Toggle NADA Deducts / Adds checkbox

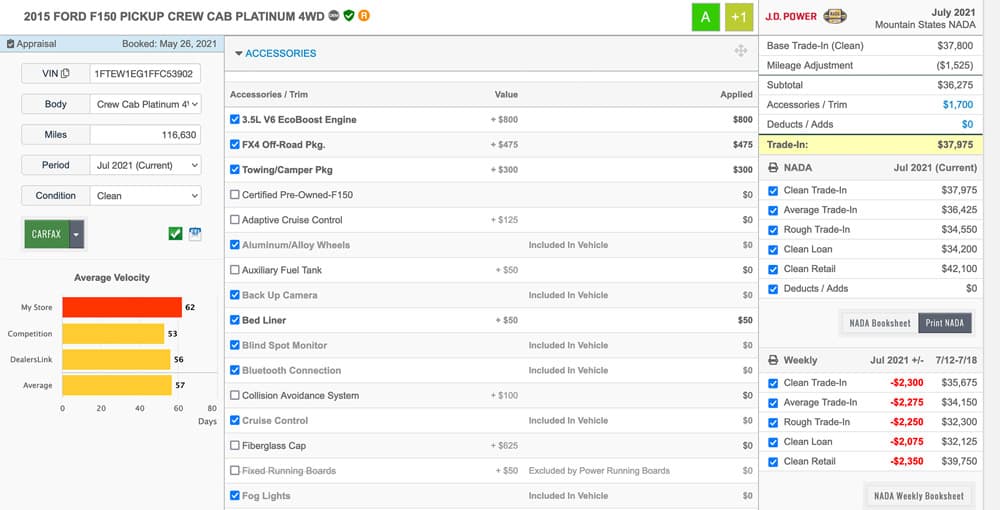(x=773, y=289)
